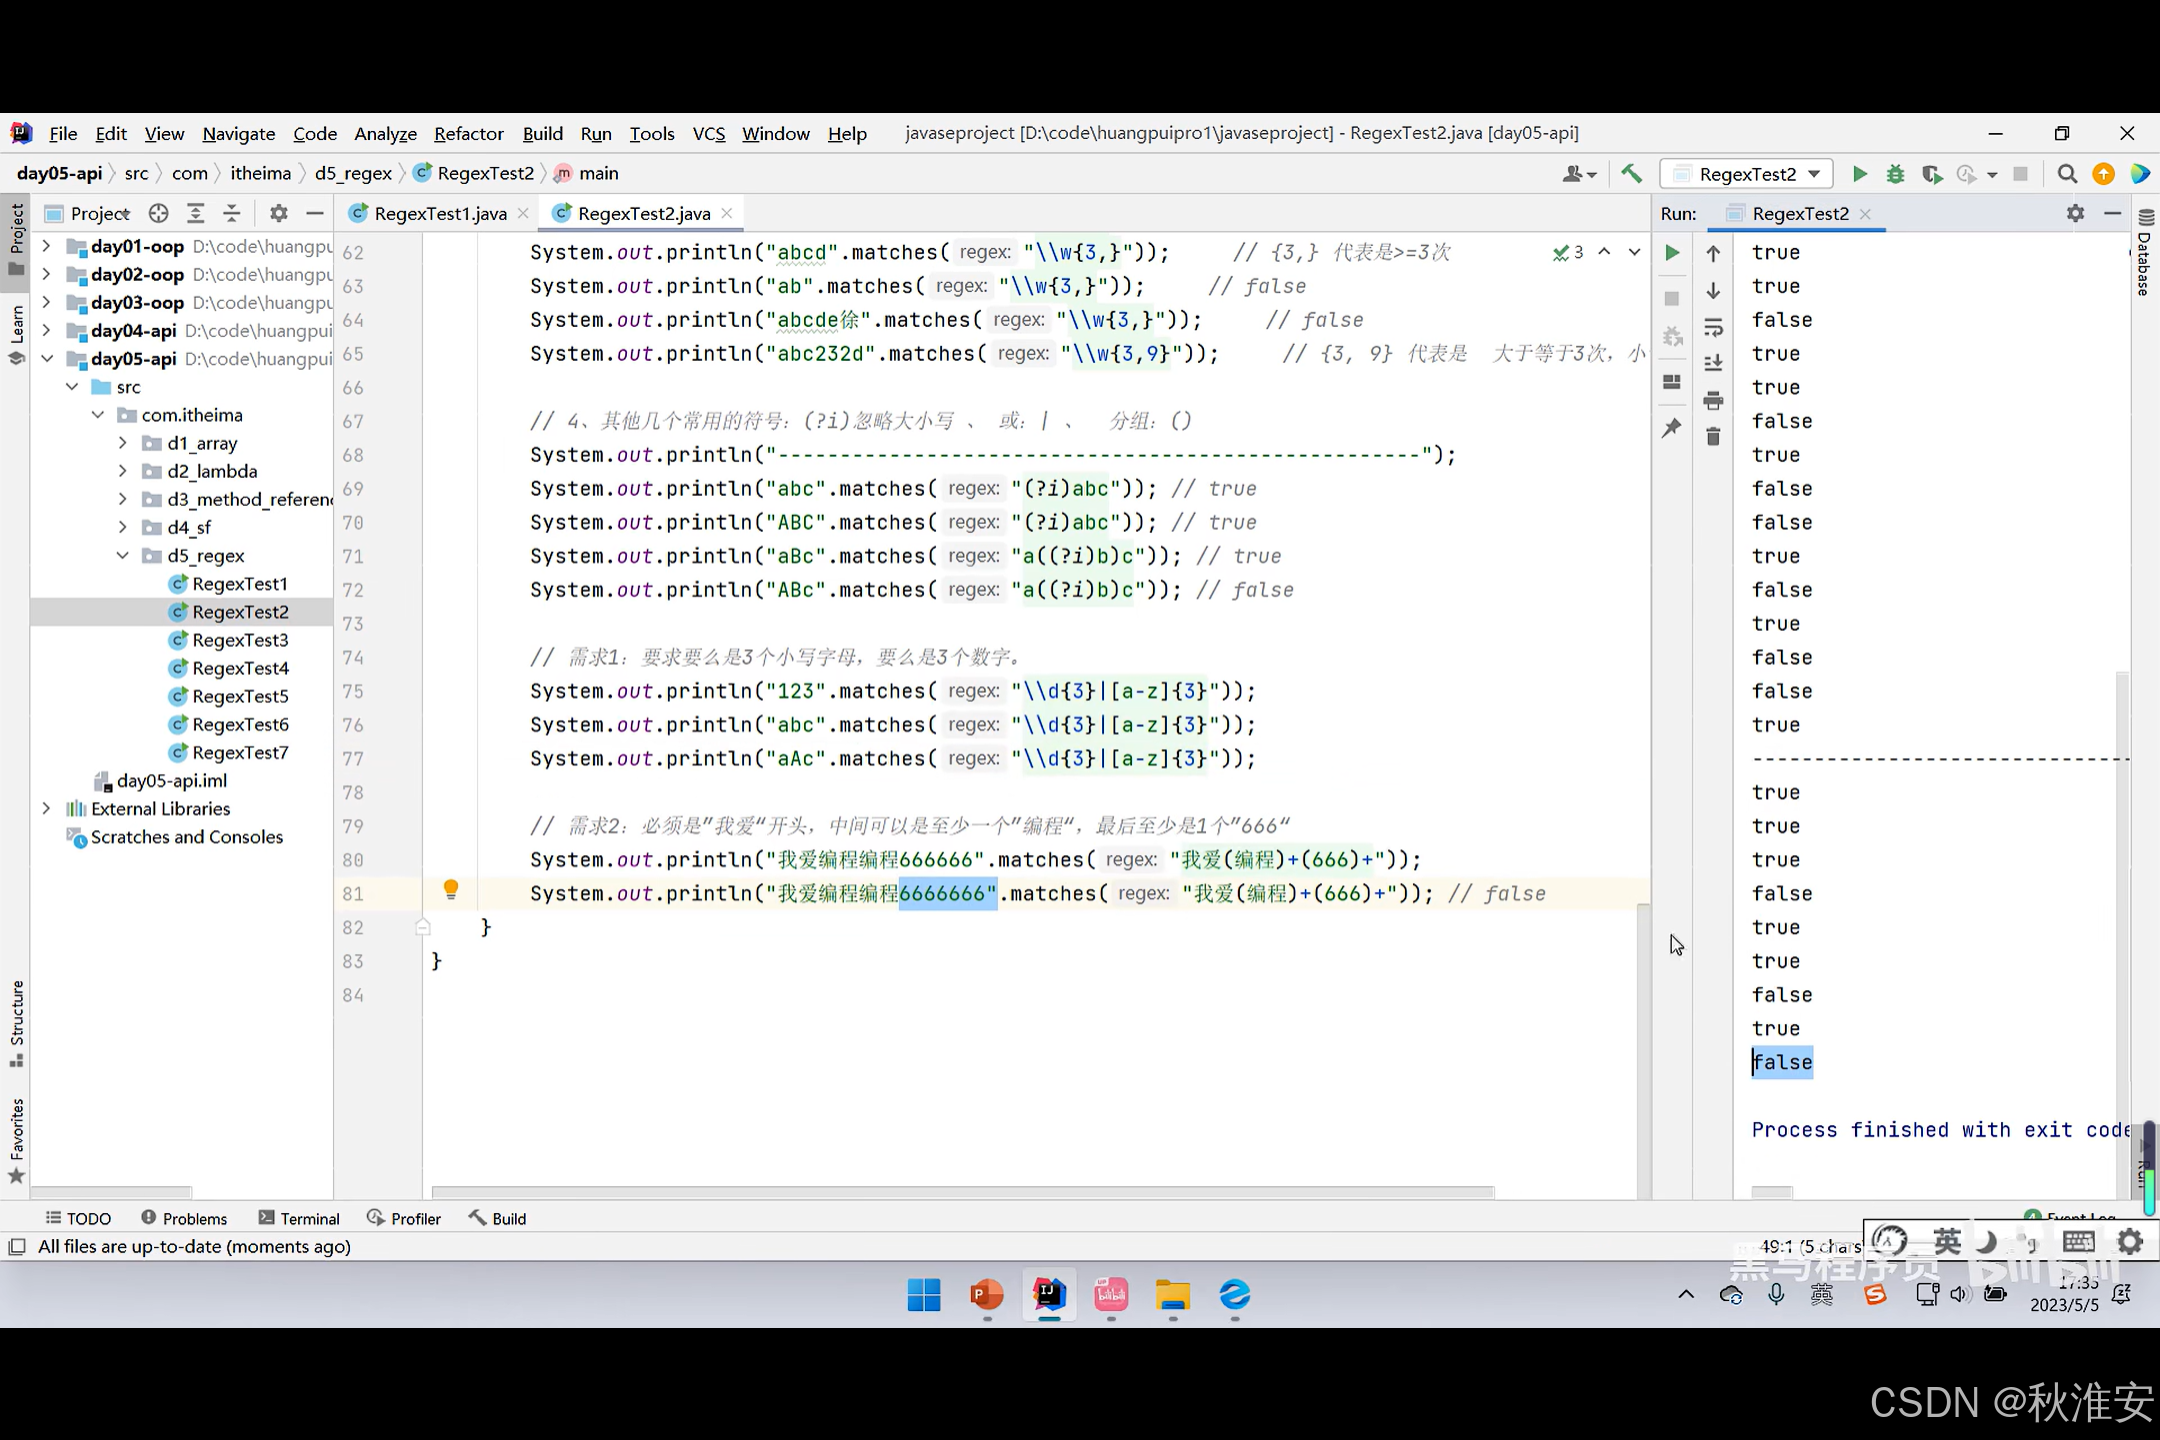Collapse the d5_regex package node
This screenshot has height=1440, width=2160.
pyautogui.click(x=123, y=555)
